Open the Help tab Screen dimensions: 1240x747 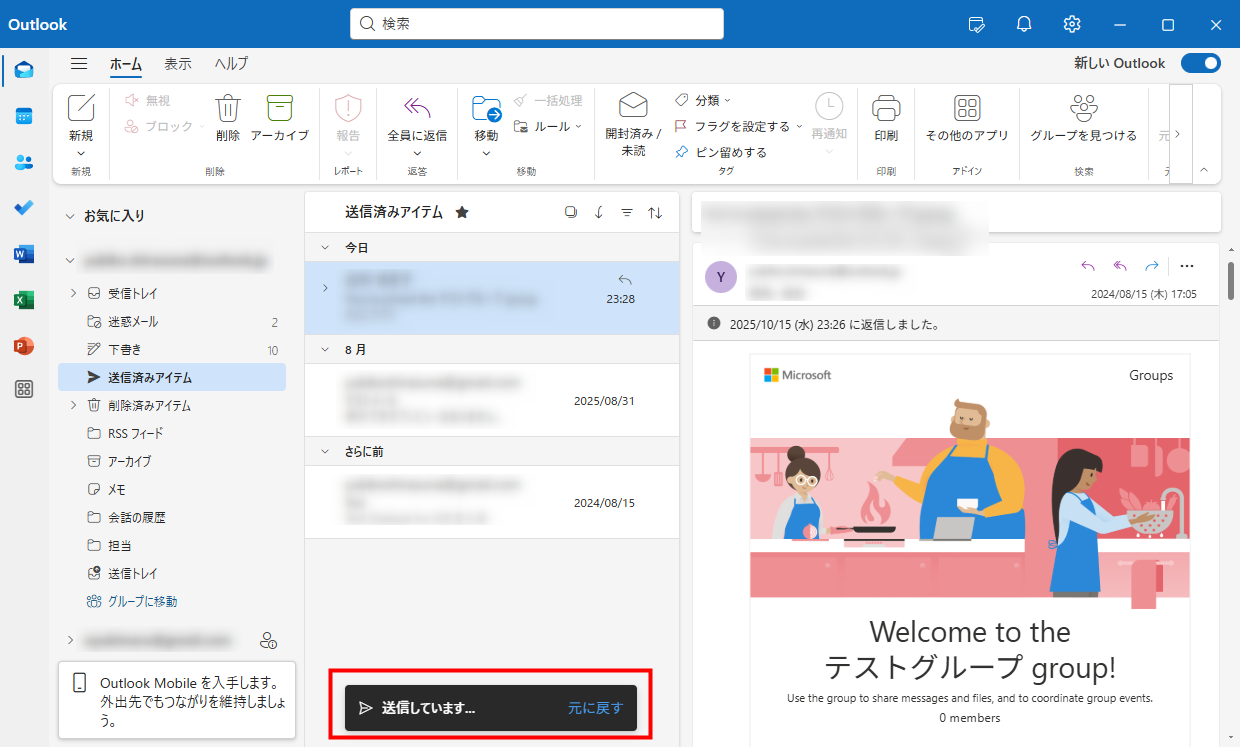(231, 63)
